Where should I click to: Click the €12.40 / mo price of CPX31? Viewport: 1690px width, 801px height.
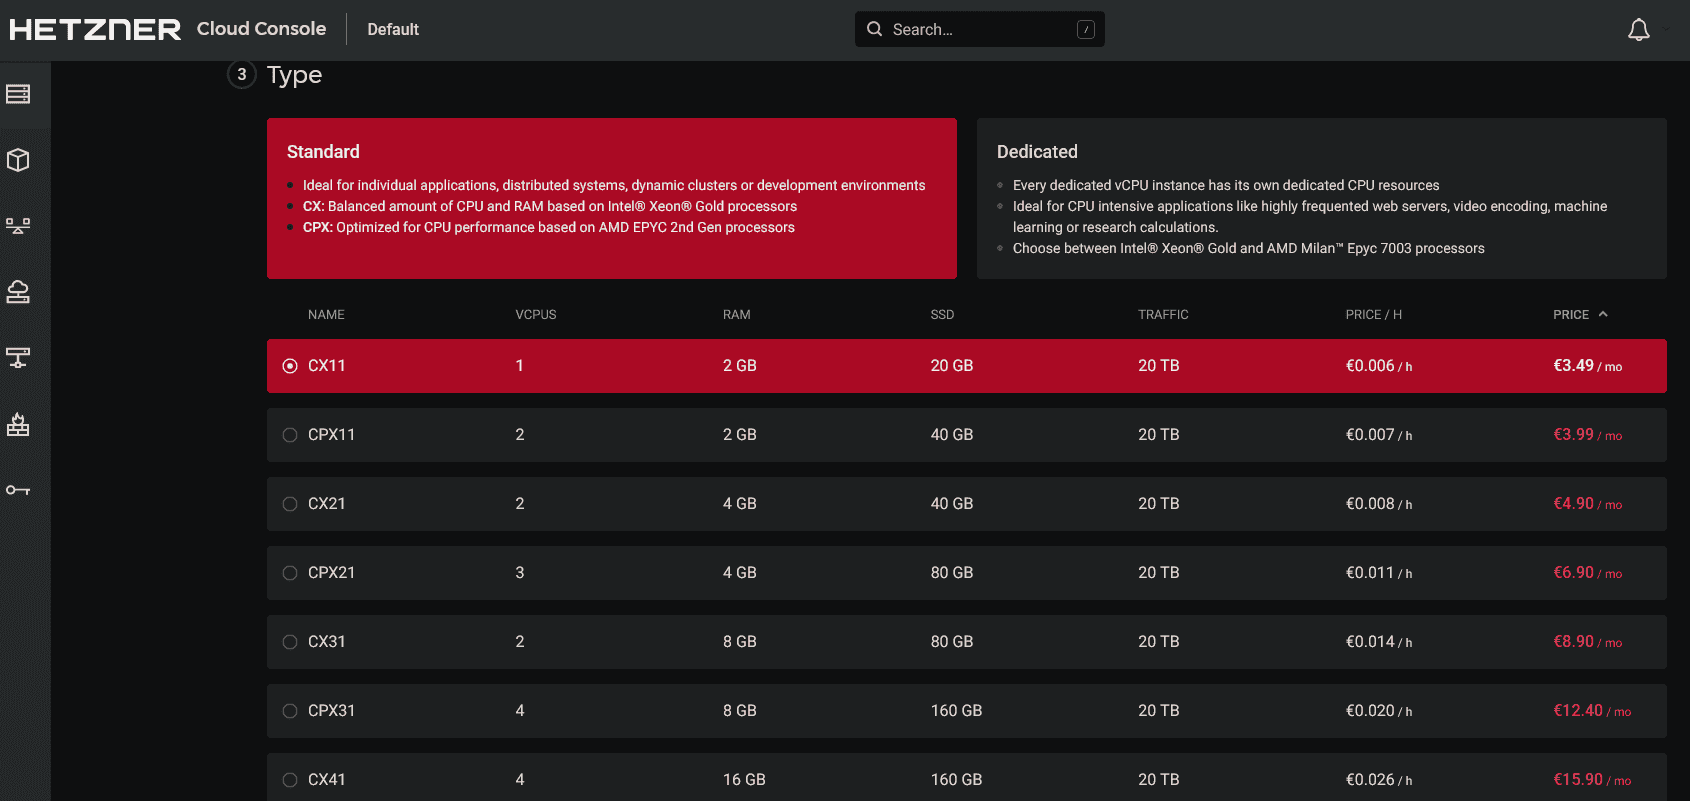[x=1592, y=711]
